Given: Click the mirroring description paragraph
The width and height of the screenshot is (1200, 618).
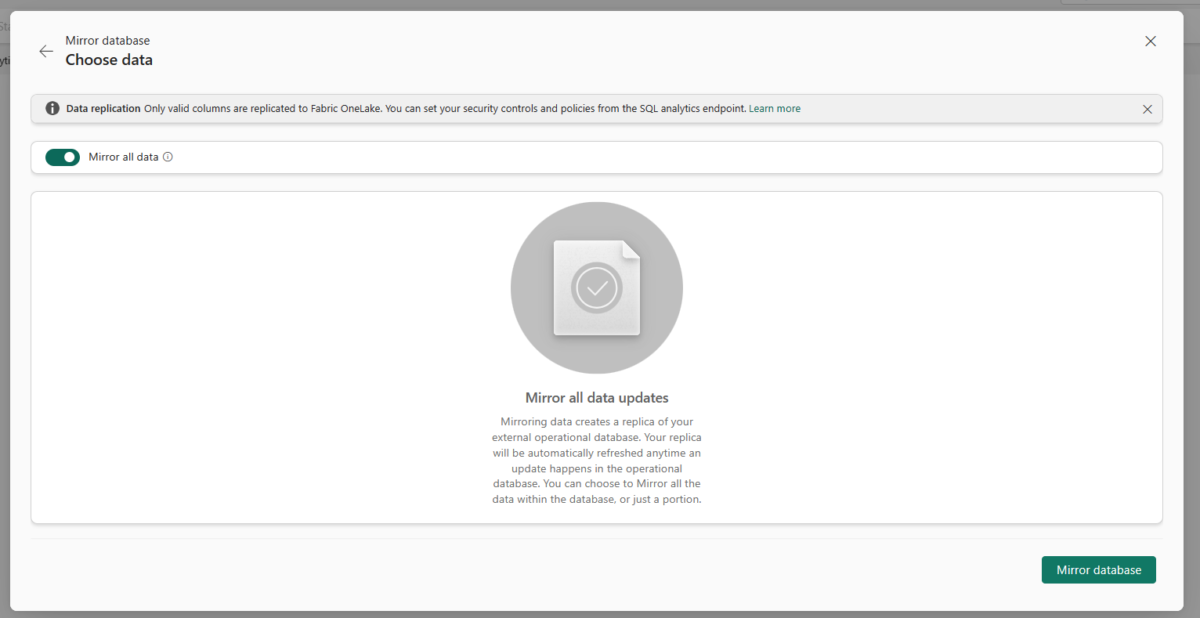Looking at the screenshot, I should 597,460.
